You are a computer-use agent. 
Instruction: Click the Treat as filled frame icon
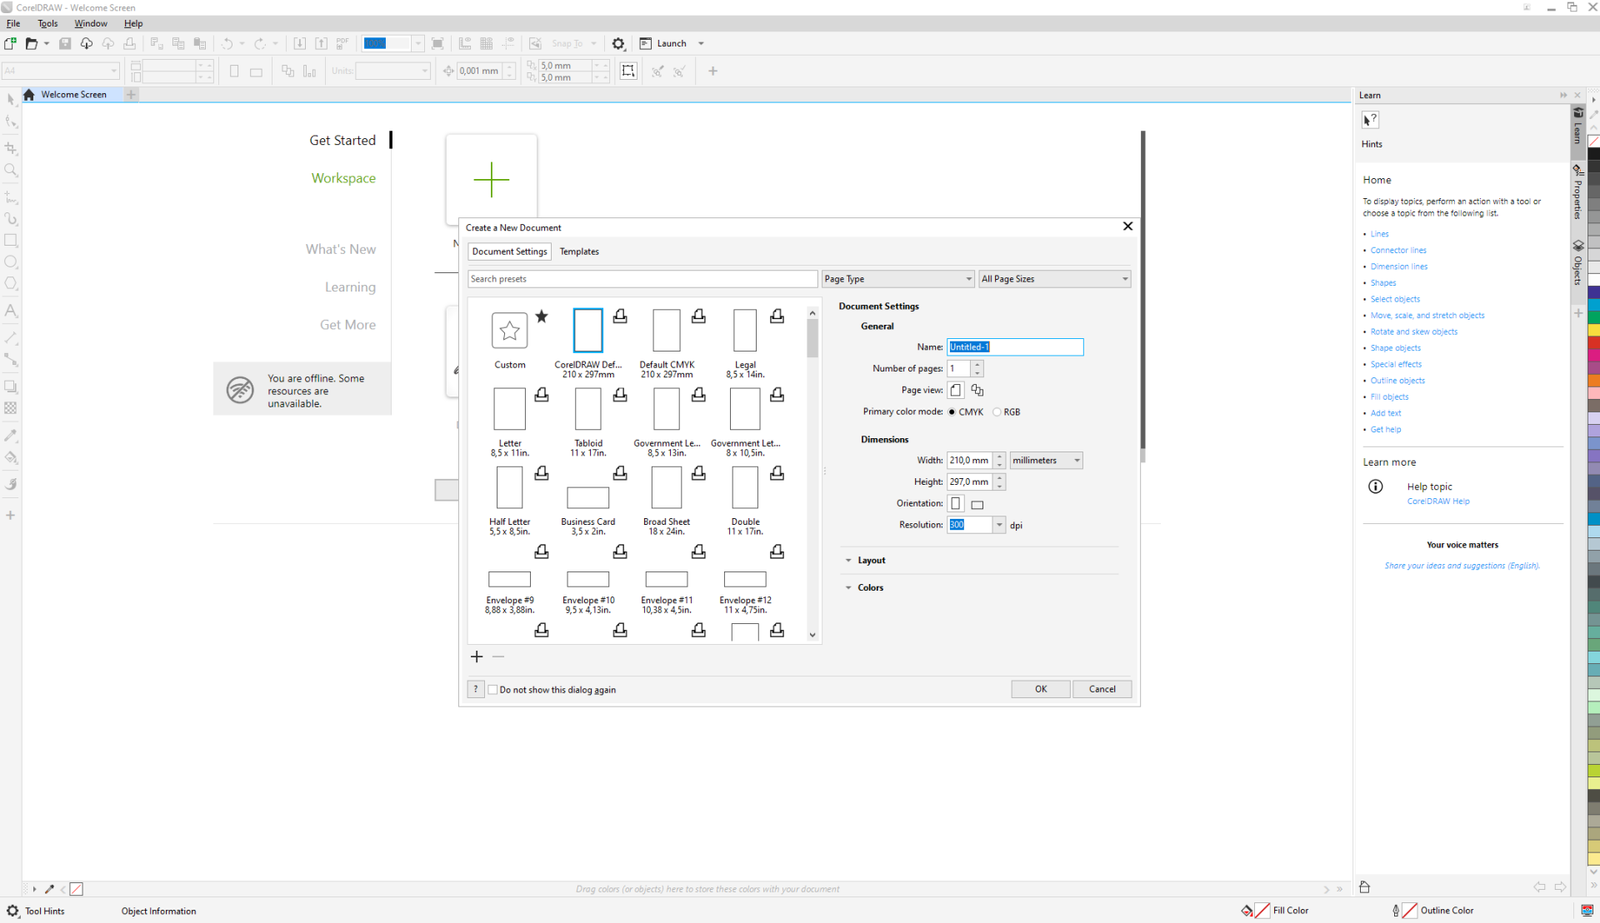(628, 71)
